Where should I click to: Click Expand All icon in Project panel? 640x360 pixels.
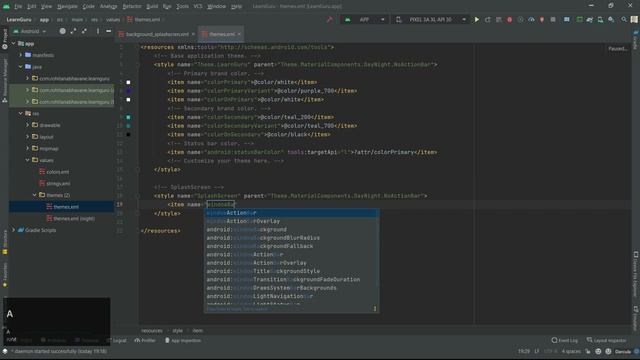pyautogui.click(x=73, y=31)
